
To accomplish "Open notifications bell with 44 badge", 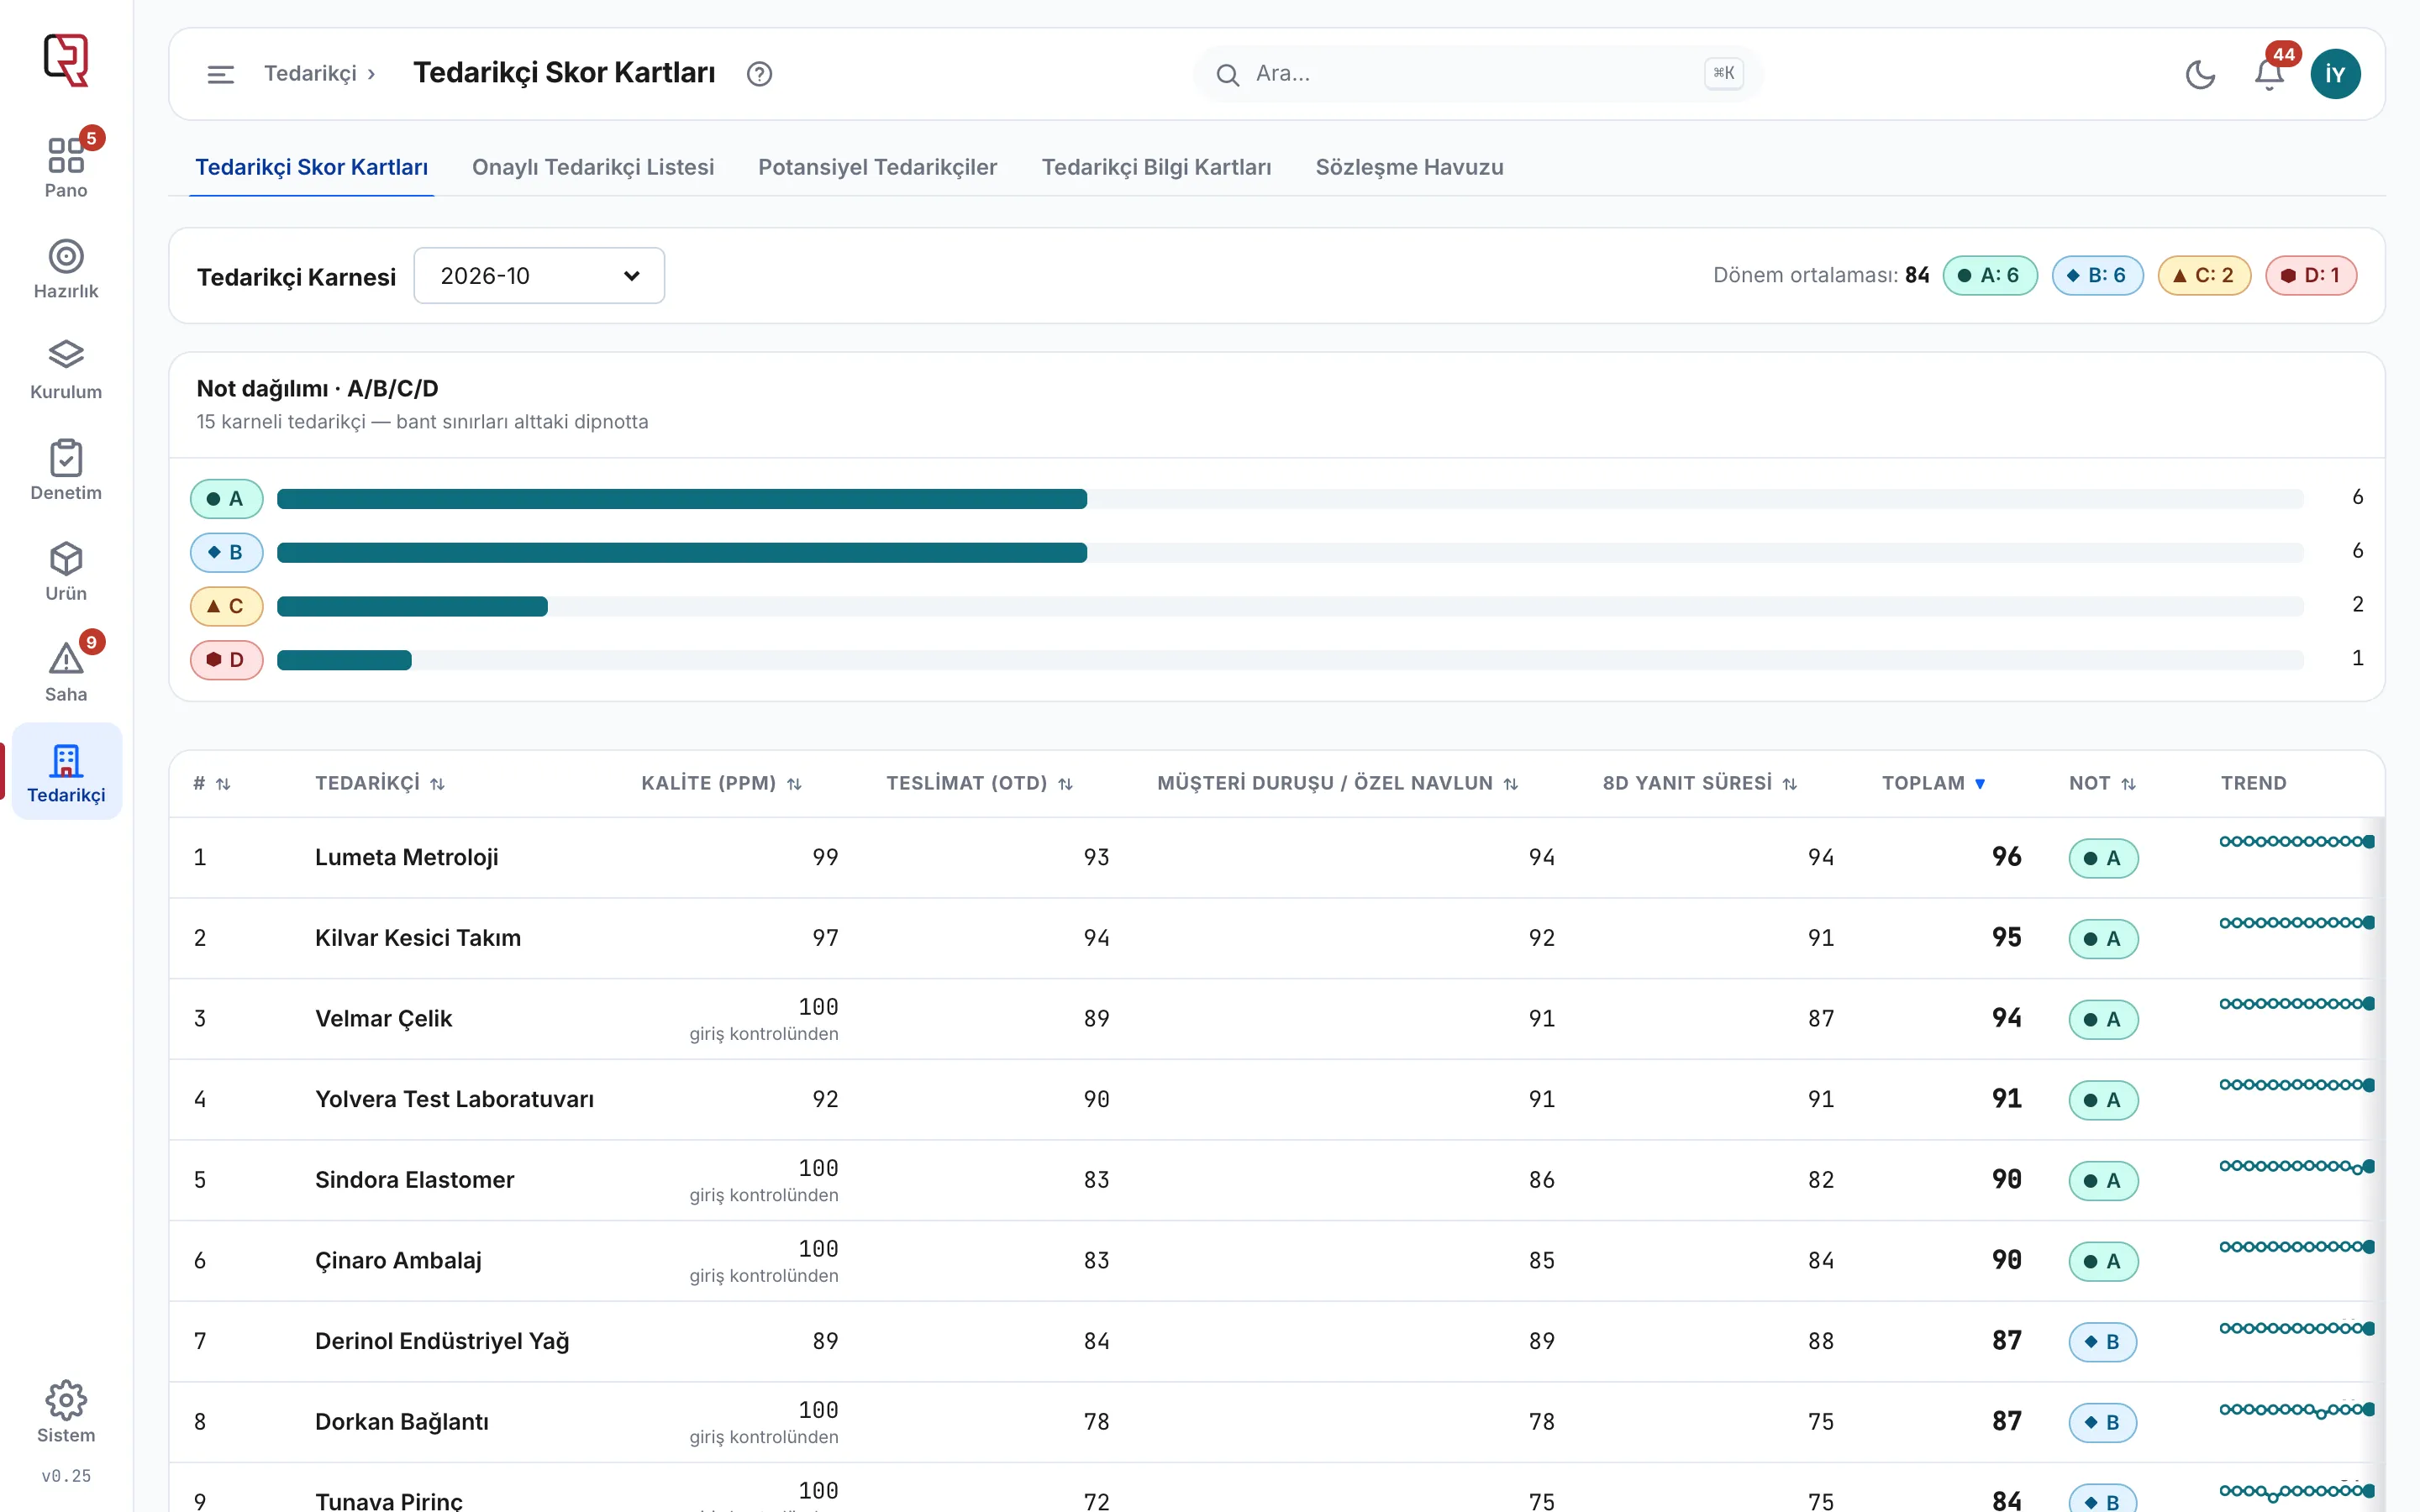I will click(x=2269, y=74).
